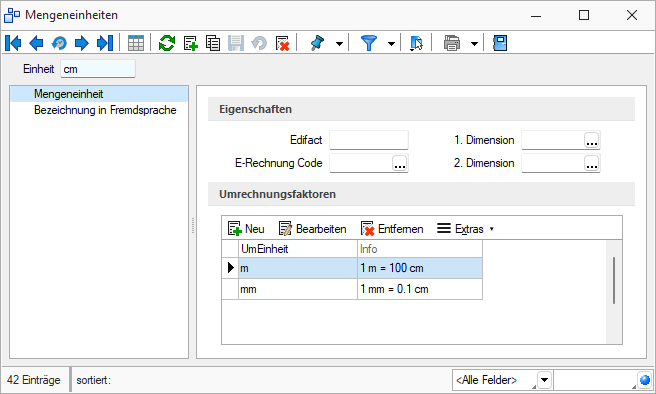Image resolution: width=656 pixels, height=394 pixels.
Task: Click the '1 m = 100 cm' cell
Action: click(x=420, y=268)
